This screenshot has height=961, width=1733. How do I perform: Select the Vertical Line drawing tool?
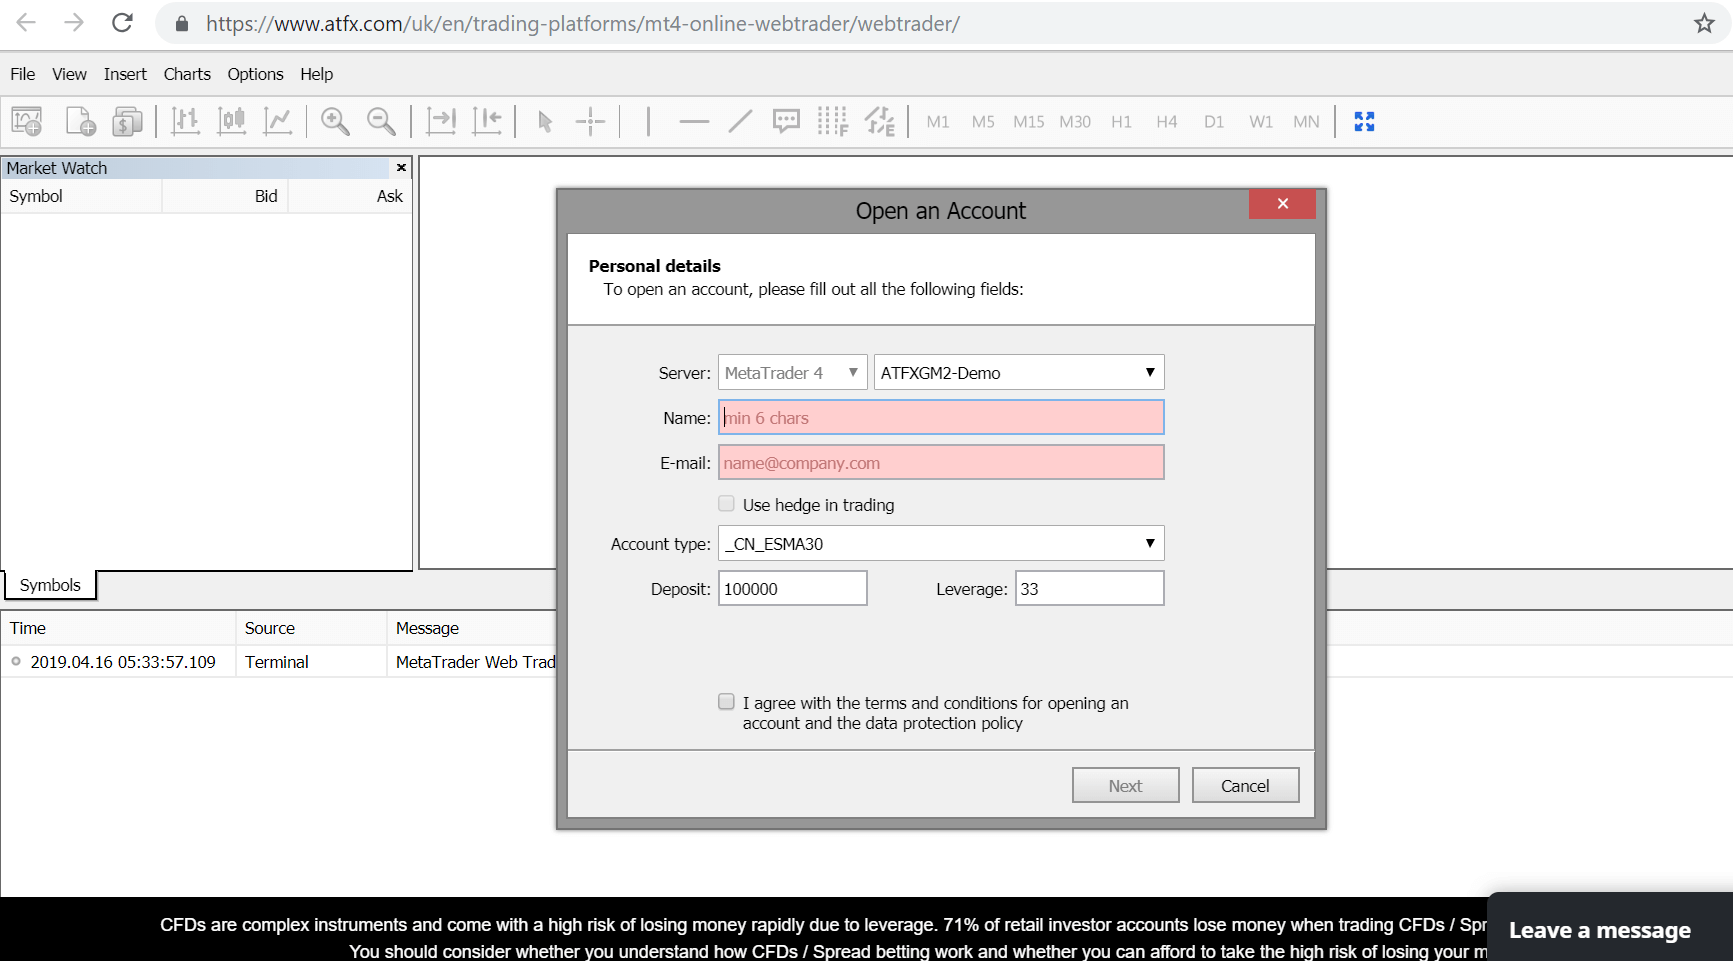coord(648,122)
